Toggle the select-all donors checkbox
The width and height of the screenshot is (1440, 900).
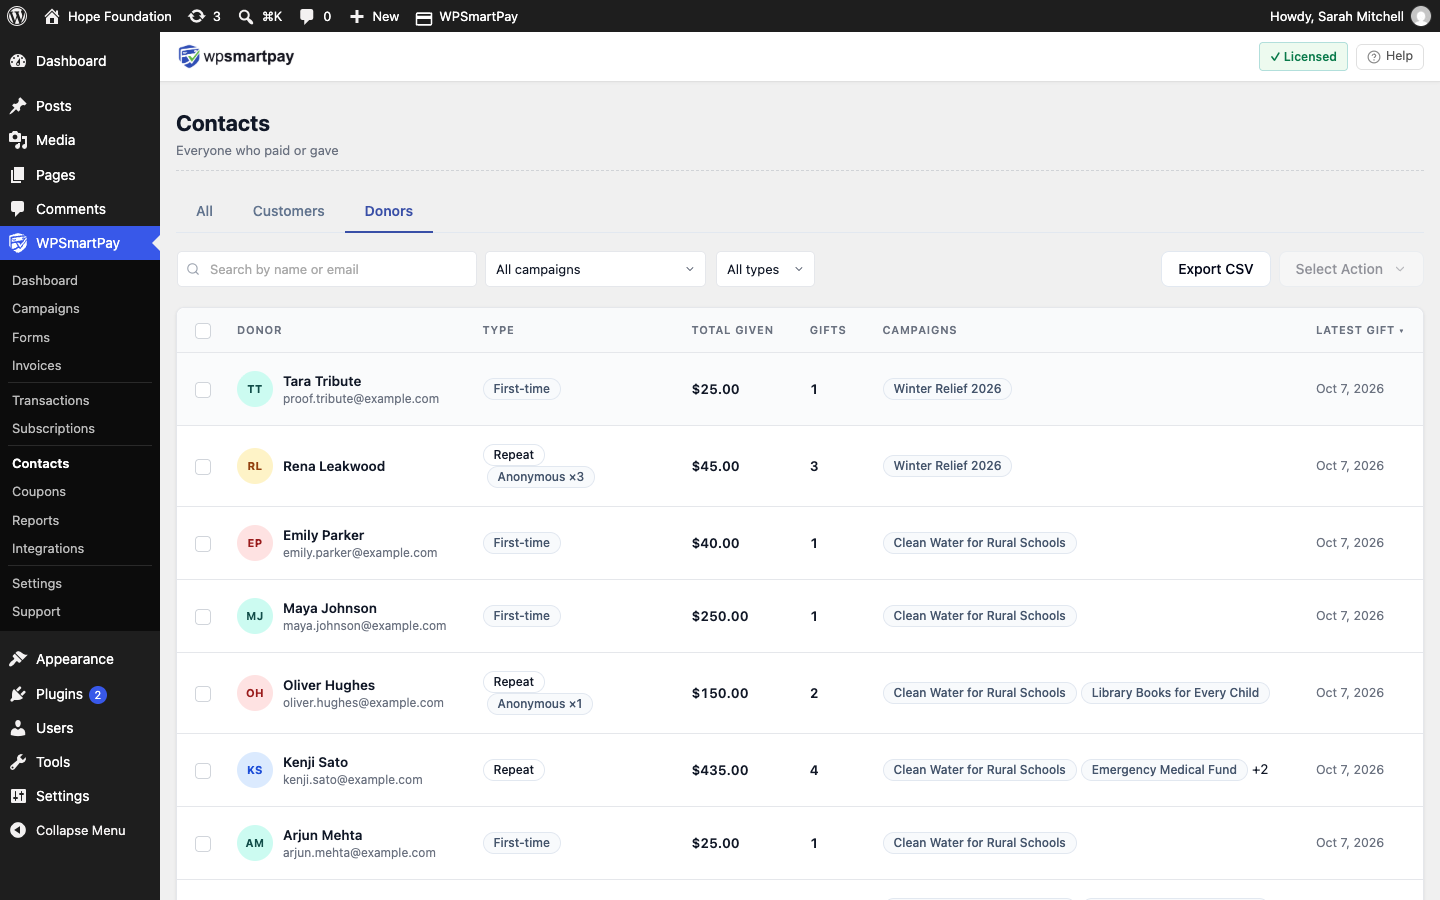pyautogui.click(x=203, y=331)
